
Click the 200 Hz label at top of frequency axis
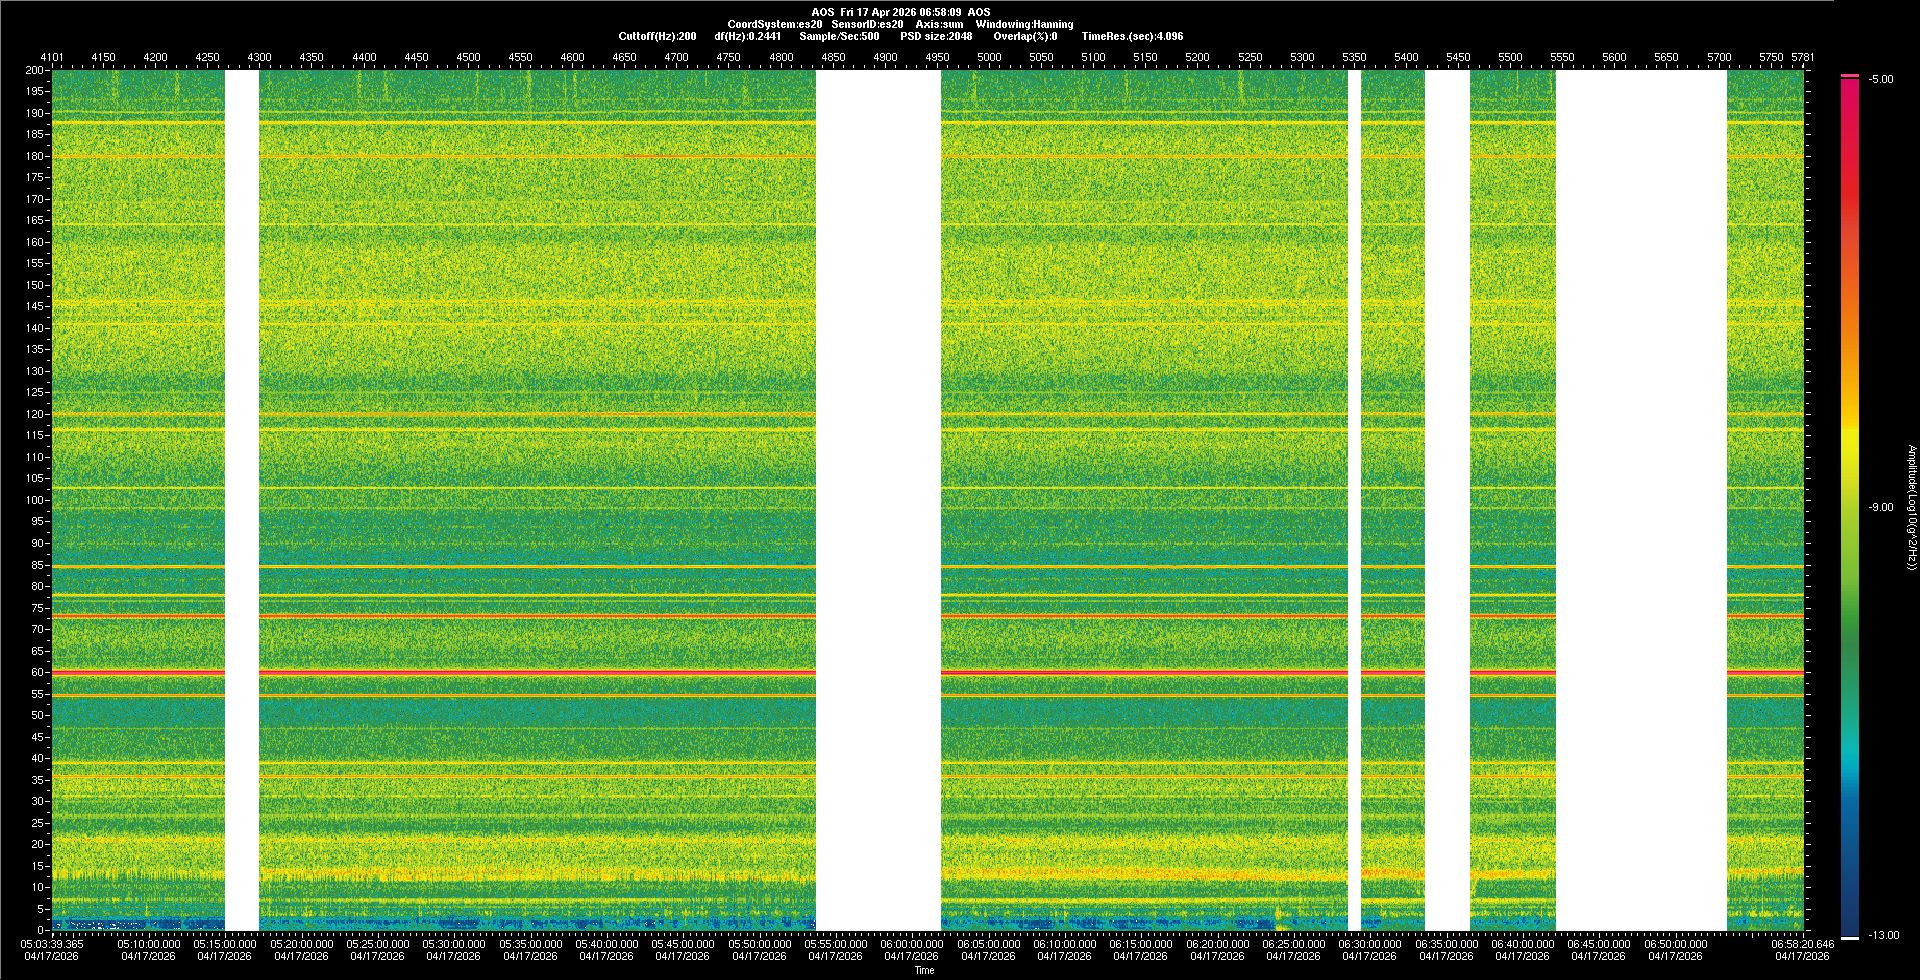coord(34,70)
